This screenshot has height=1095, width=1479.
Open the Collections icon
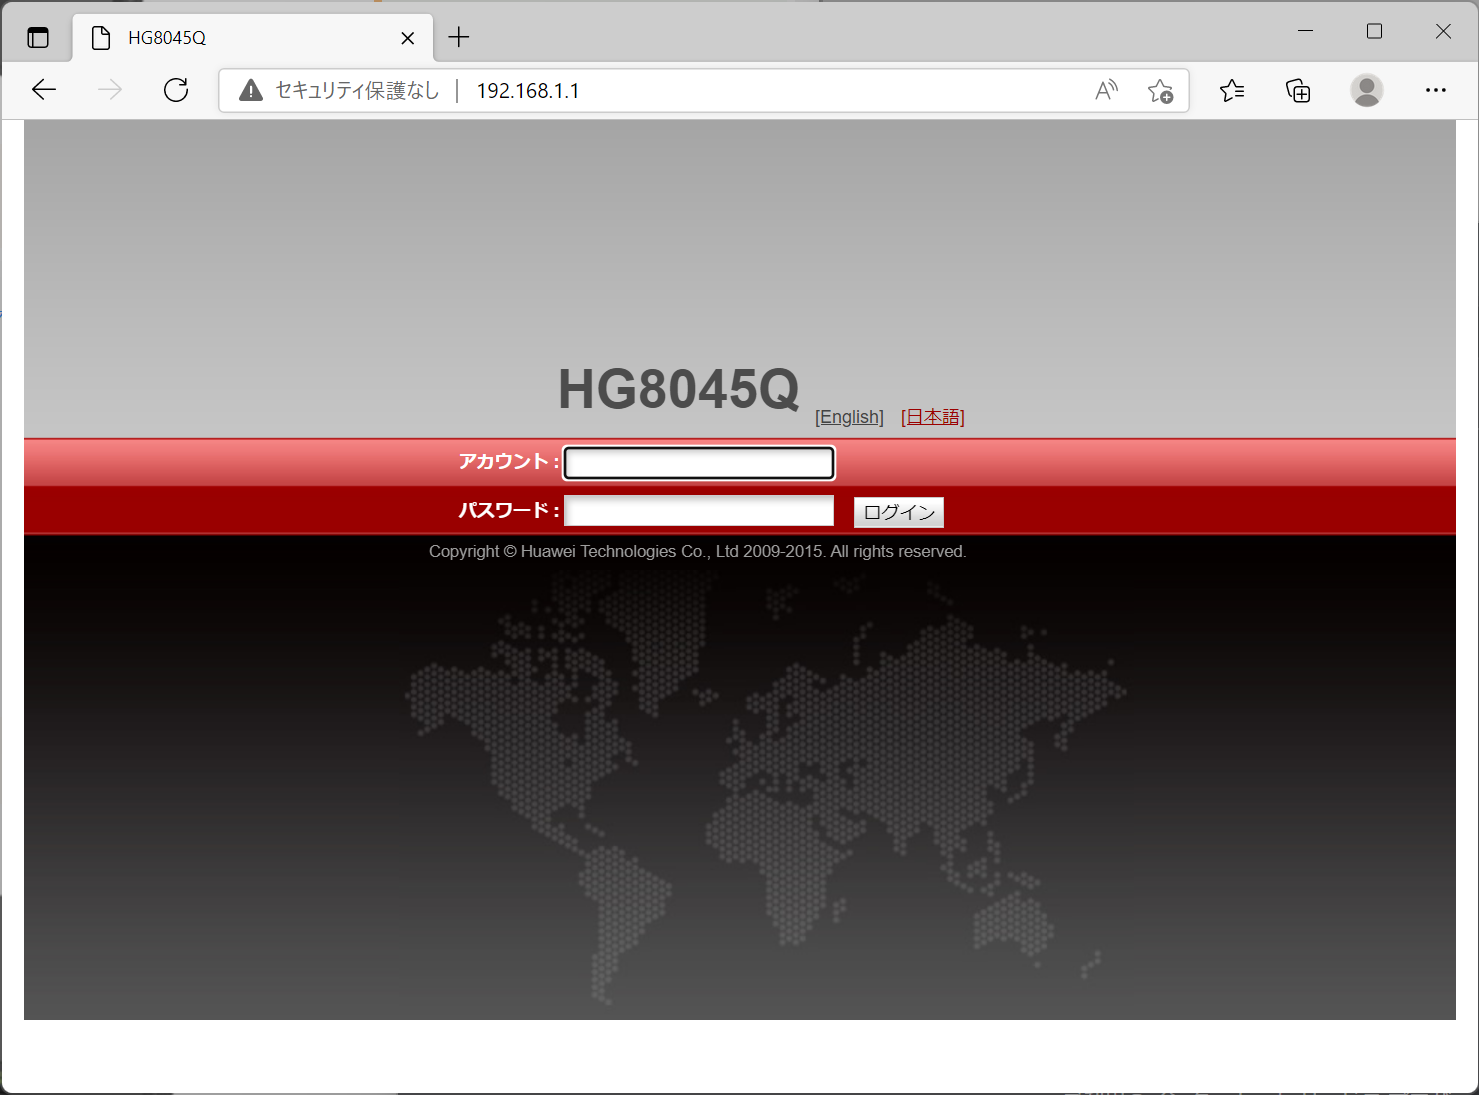pyautogui.click(x=1298, y=91)
